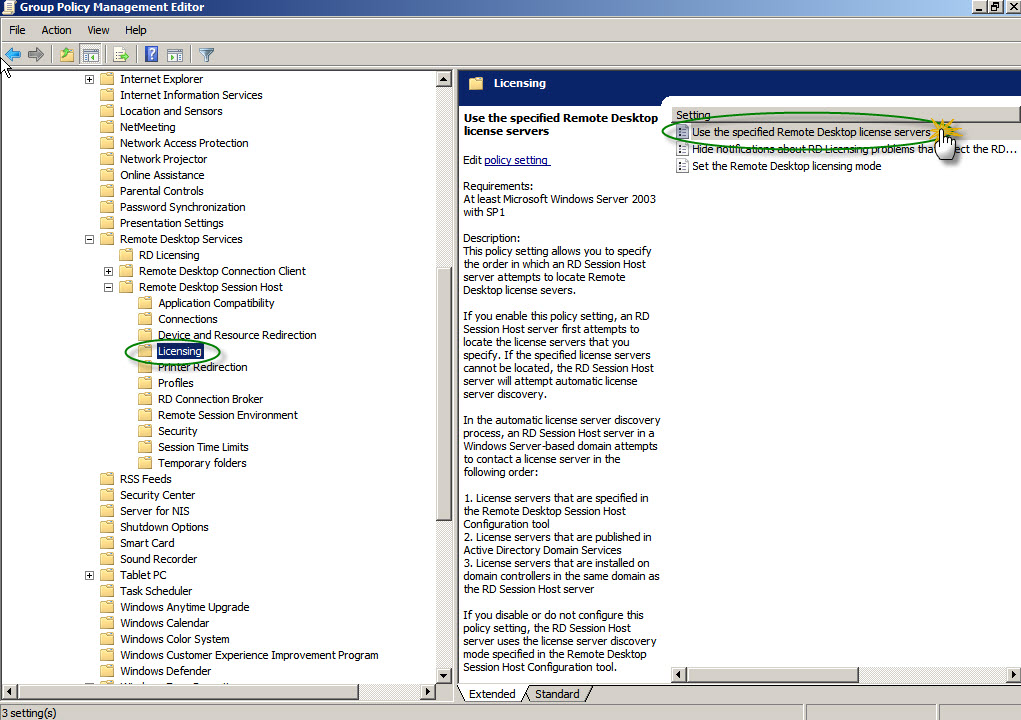Expand the Remote Desktop Connection Client node

[x=109, y=271]
